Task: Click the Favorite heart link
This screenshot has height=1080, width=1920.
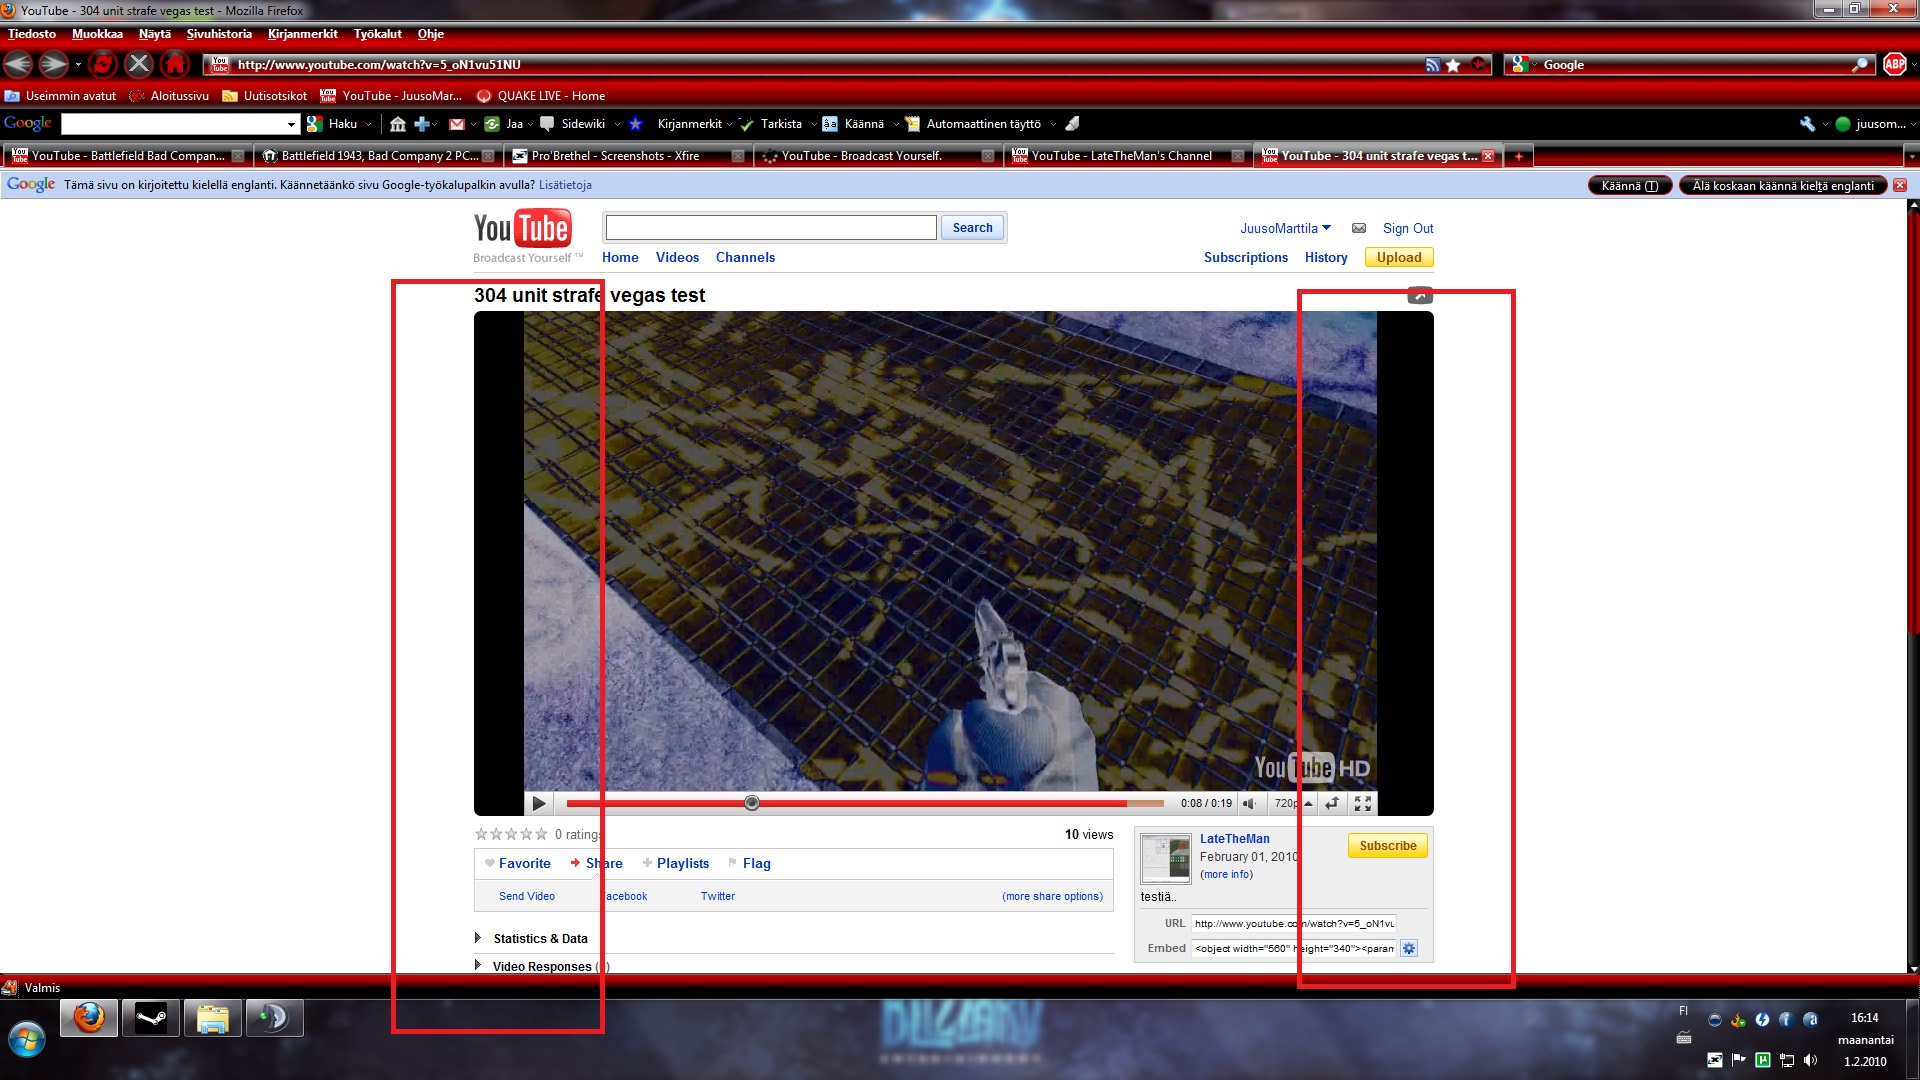Action: click(x=517, y=863)
